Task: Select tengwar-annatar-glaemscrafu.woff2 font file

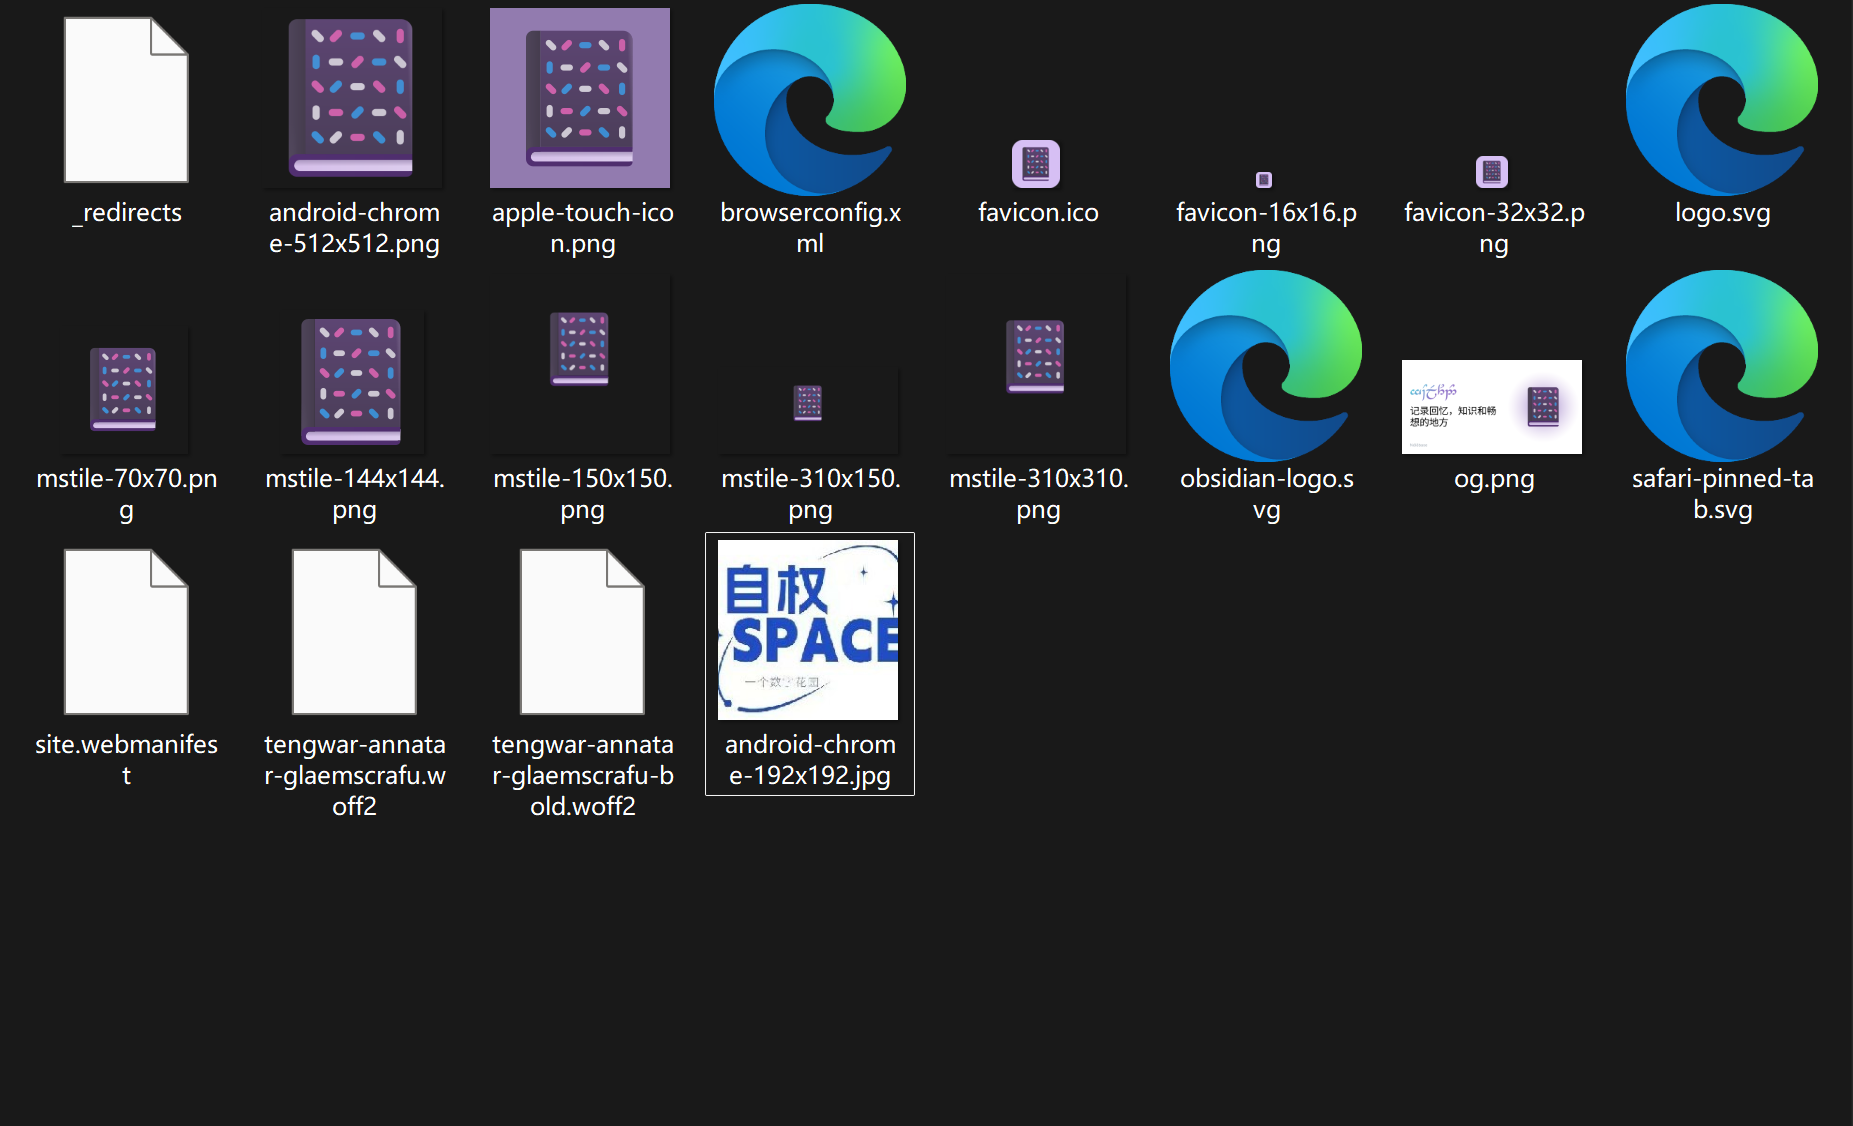Action: pyautogui.click(x=354, y=632)
